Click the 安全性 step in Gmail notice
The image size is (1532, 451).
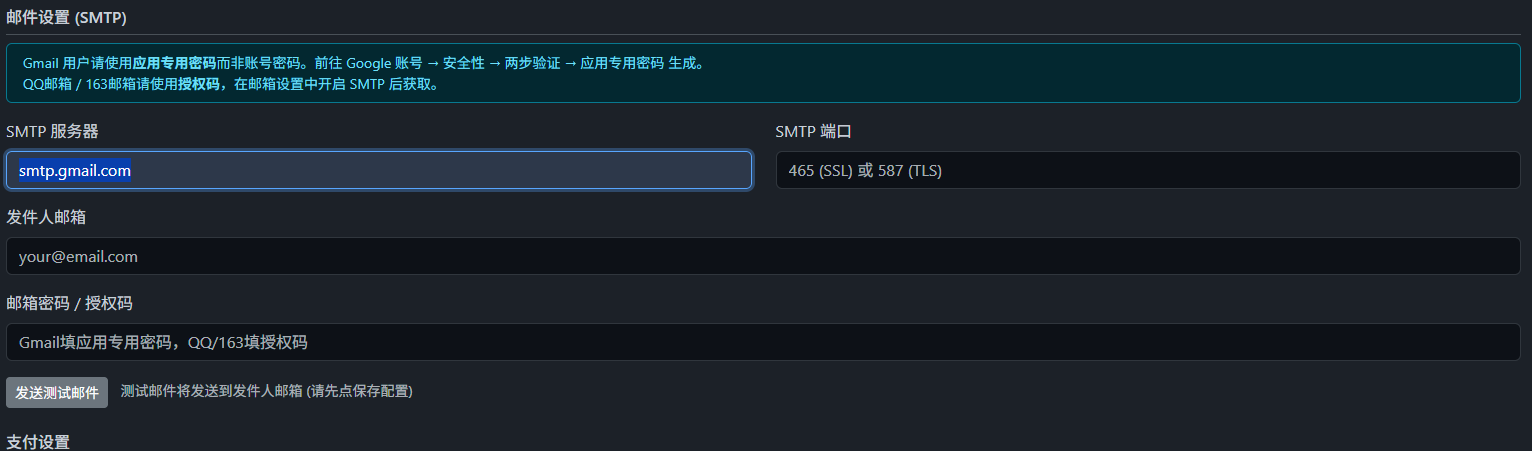(x=464, y=63)
